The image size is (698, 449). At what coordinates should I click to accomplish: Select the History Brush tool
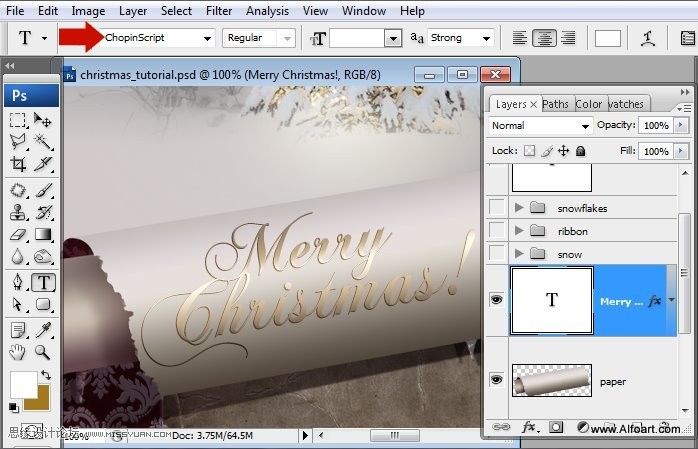pyautogui.click(x=43, y=212)
